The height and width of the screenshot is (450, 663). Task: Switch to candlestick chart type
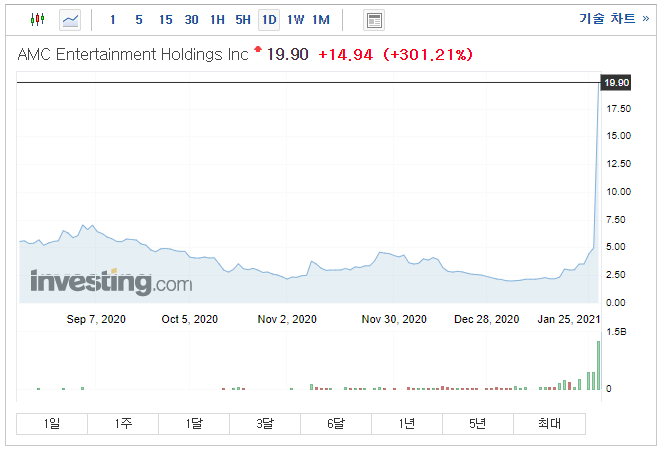[x=37, y=19]
